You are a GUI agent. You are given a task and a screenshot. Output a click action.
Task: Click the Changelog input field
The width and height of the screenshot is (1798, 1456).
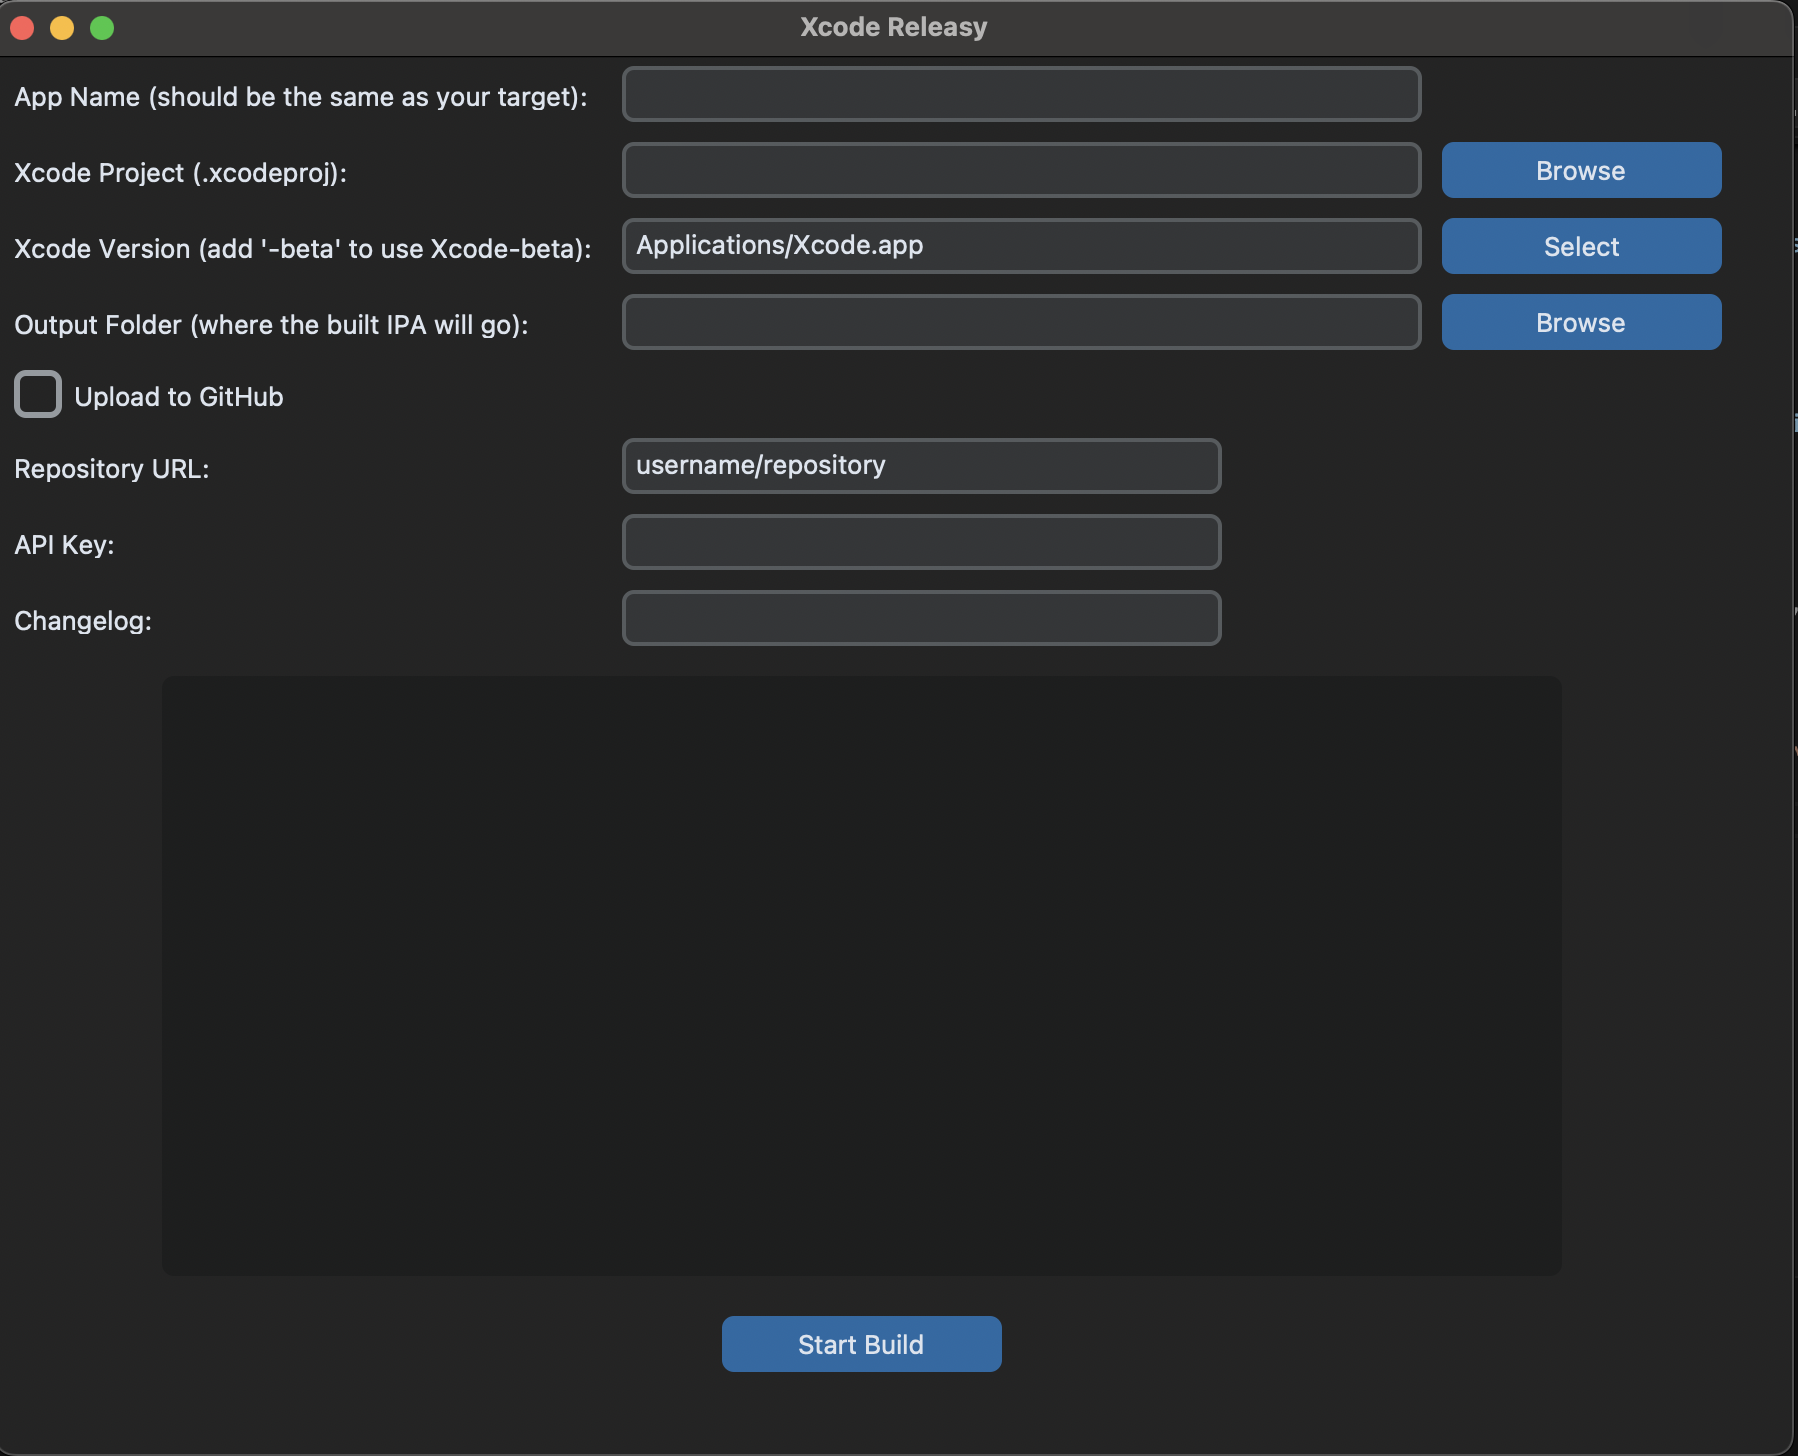click(x=921, y=618)
